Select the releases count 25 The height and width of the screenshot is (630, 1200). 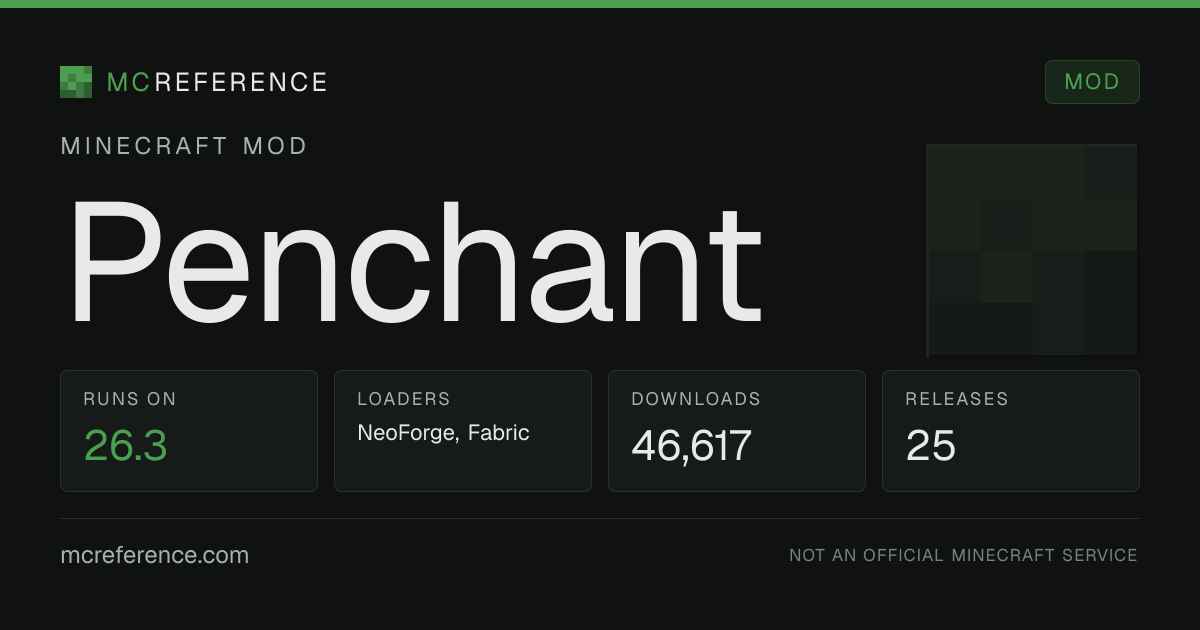[x=930, y=445]
